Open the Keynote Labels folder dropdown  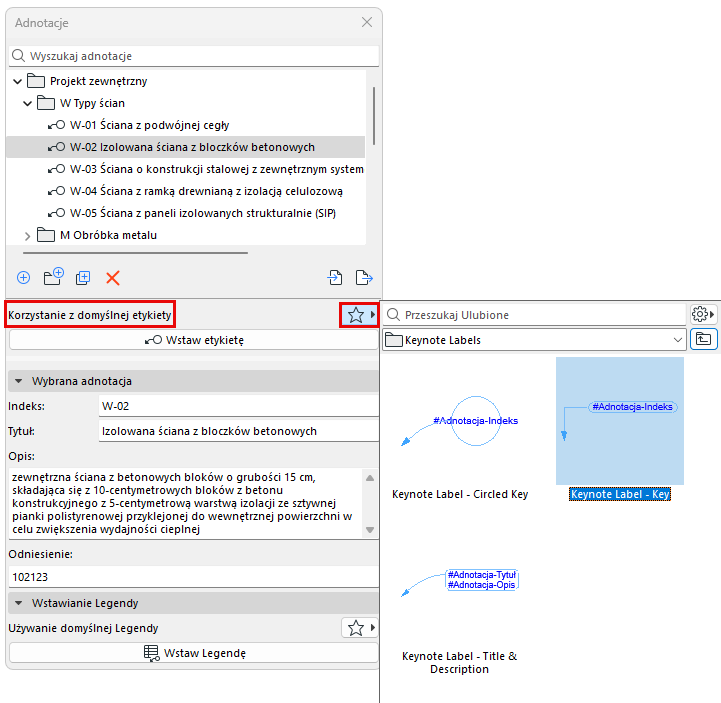coord(677,340)
